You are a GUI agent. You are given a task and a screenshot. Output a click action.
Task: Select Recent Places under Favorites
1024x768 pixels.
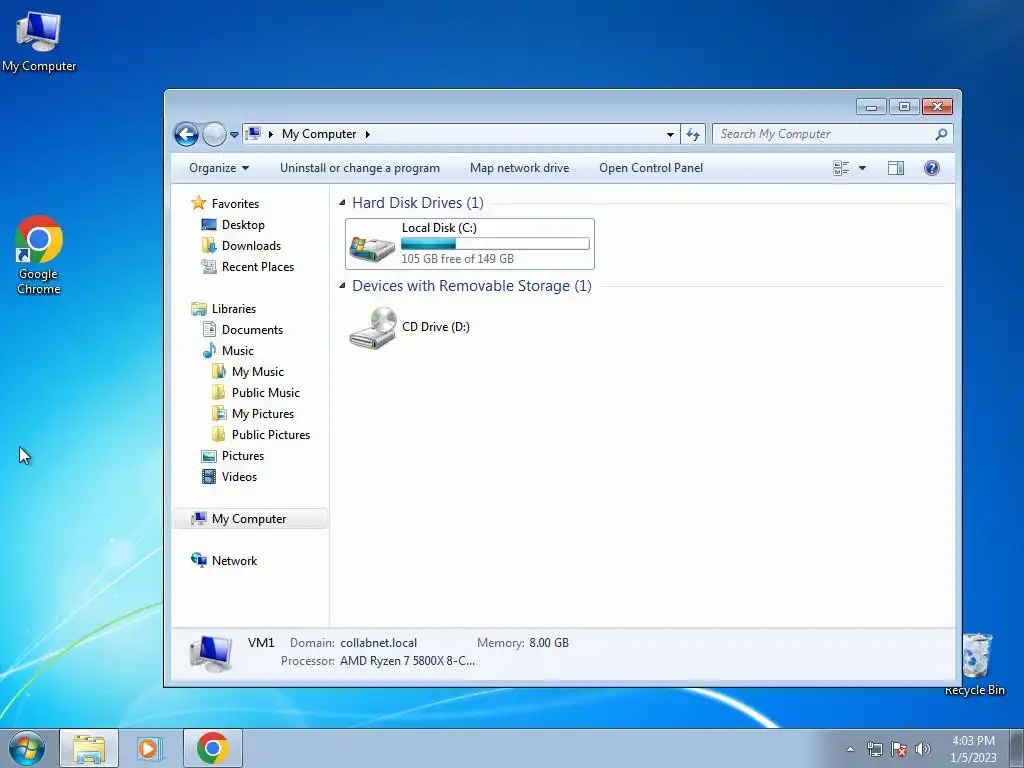click(248, 266)
